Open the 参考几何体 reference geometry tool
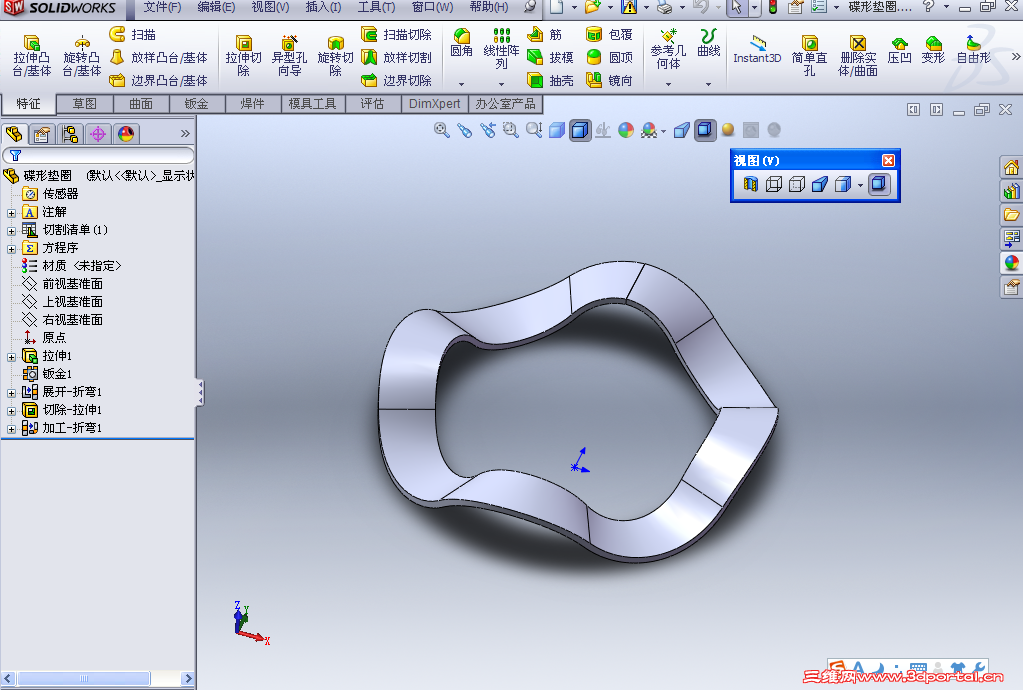 668,49
